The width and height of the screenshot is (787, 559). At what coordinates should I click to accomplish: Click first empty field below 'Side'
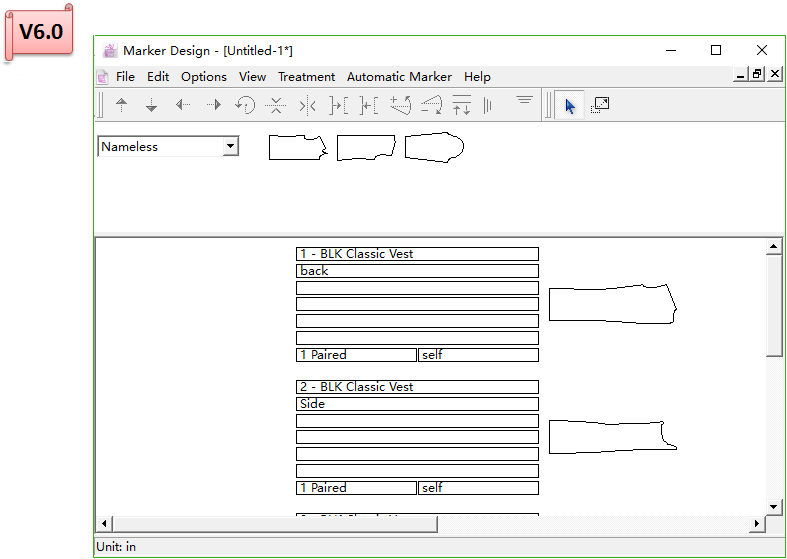pos(417,421)
